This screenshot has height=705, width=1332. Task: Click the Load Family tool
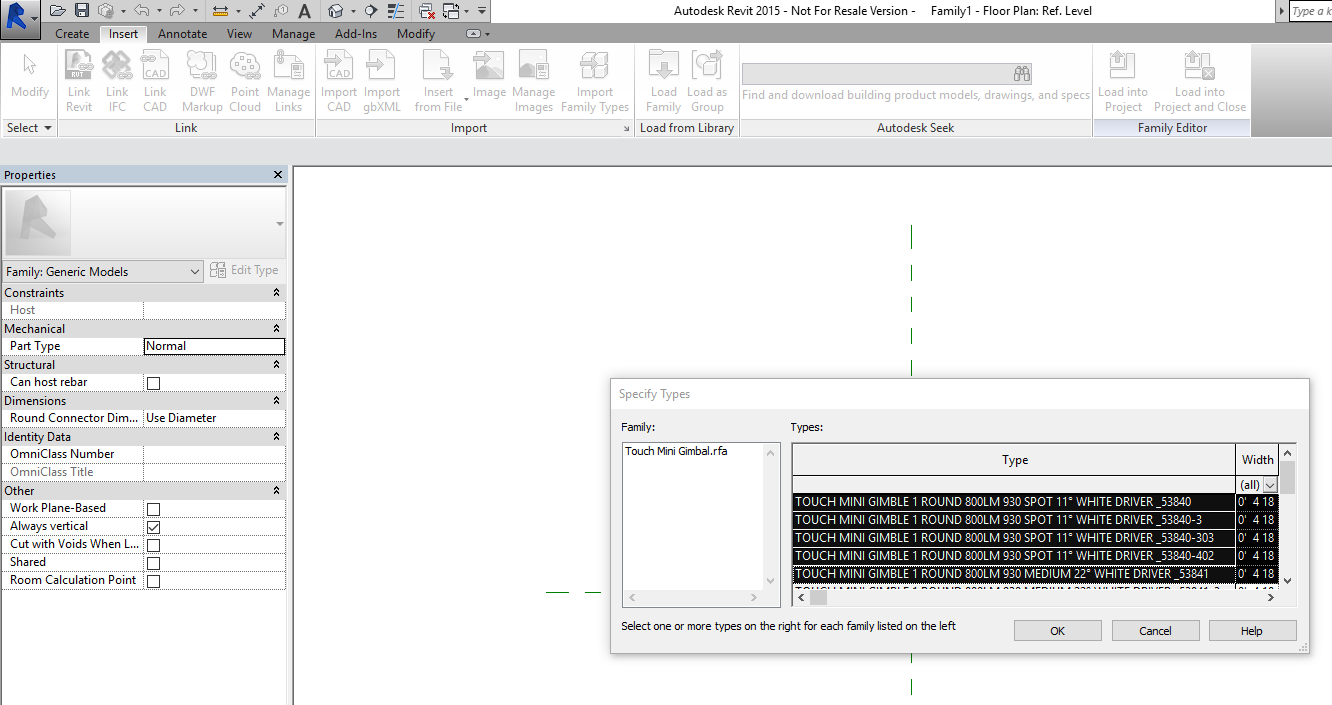click(664, 82)
